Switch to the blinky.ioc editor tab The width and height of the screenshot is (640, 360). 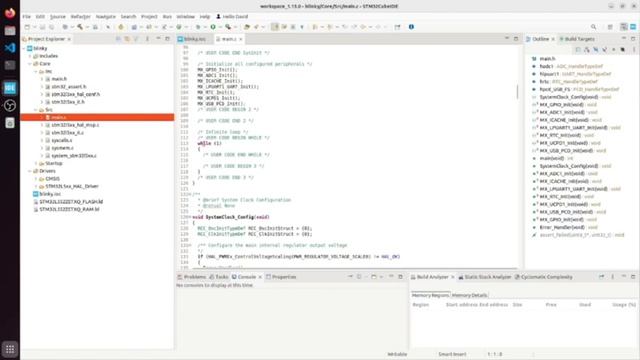192,39
